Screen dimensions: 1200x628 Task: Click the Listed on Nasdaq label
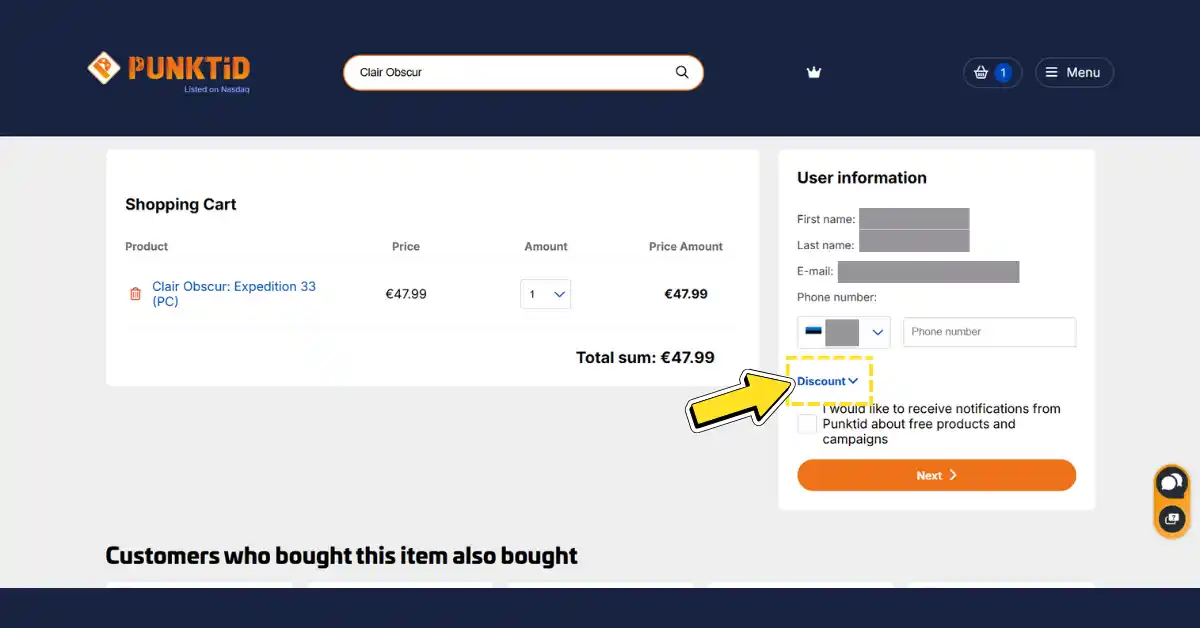pos(216,89)
